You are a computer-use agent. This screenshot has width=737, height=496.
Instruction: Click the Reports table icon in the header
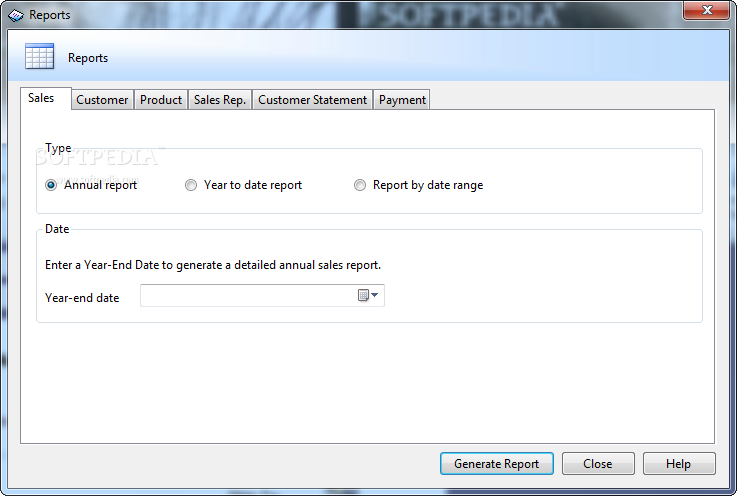click(x=39, y=56)
